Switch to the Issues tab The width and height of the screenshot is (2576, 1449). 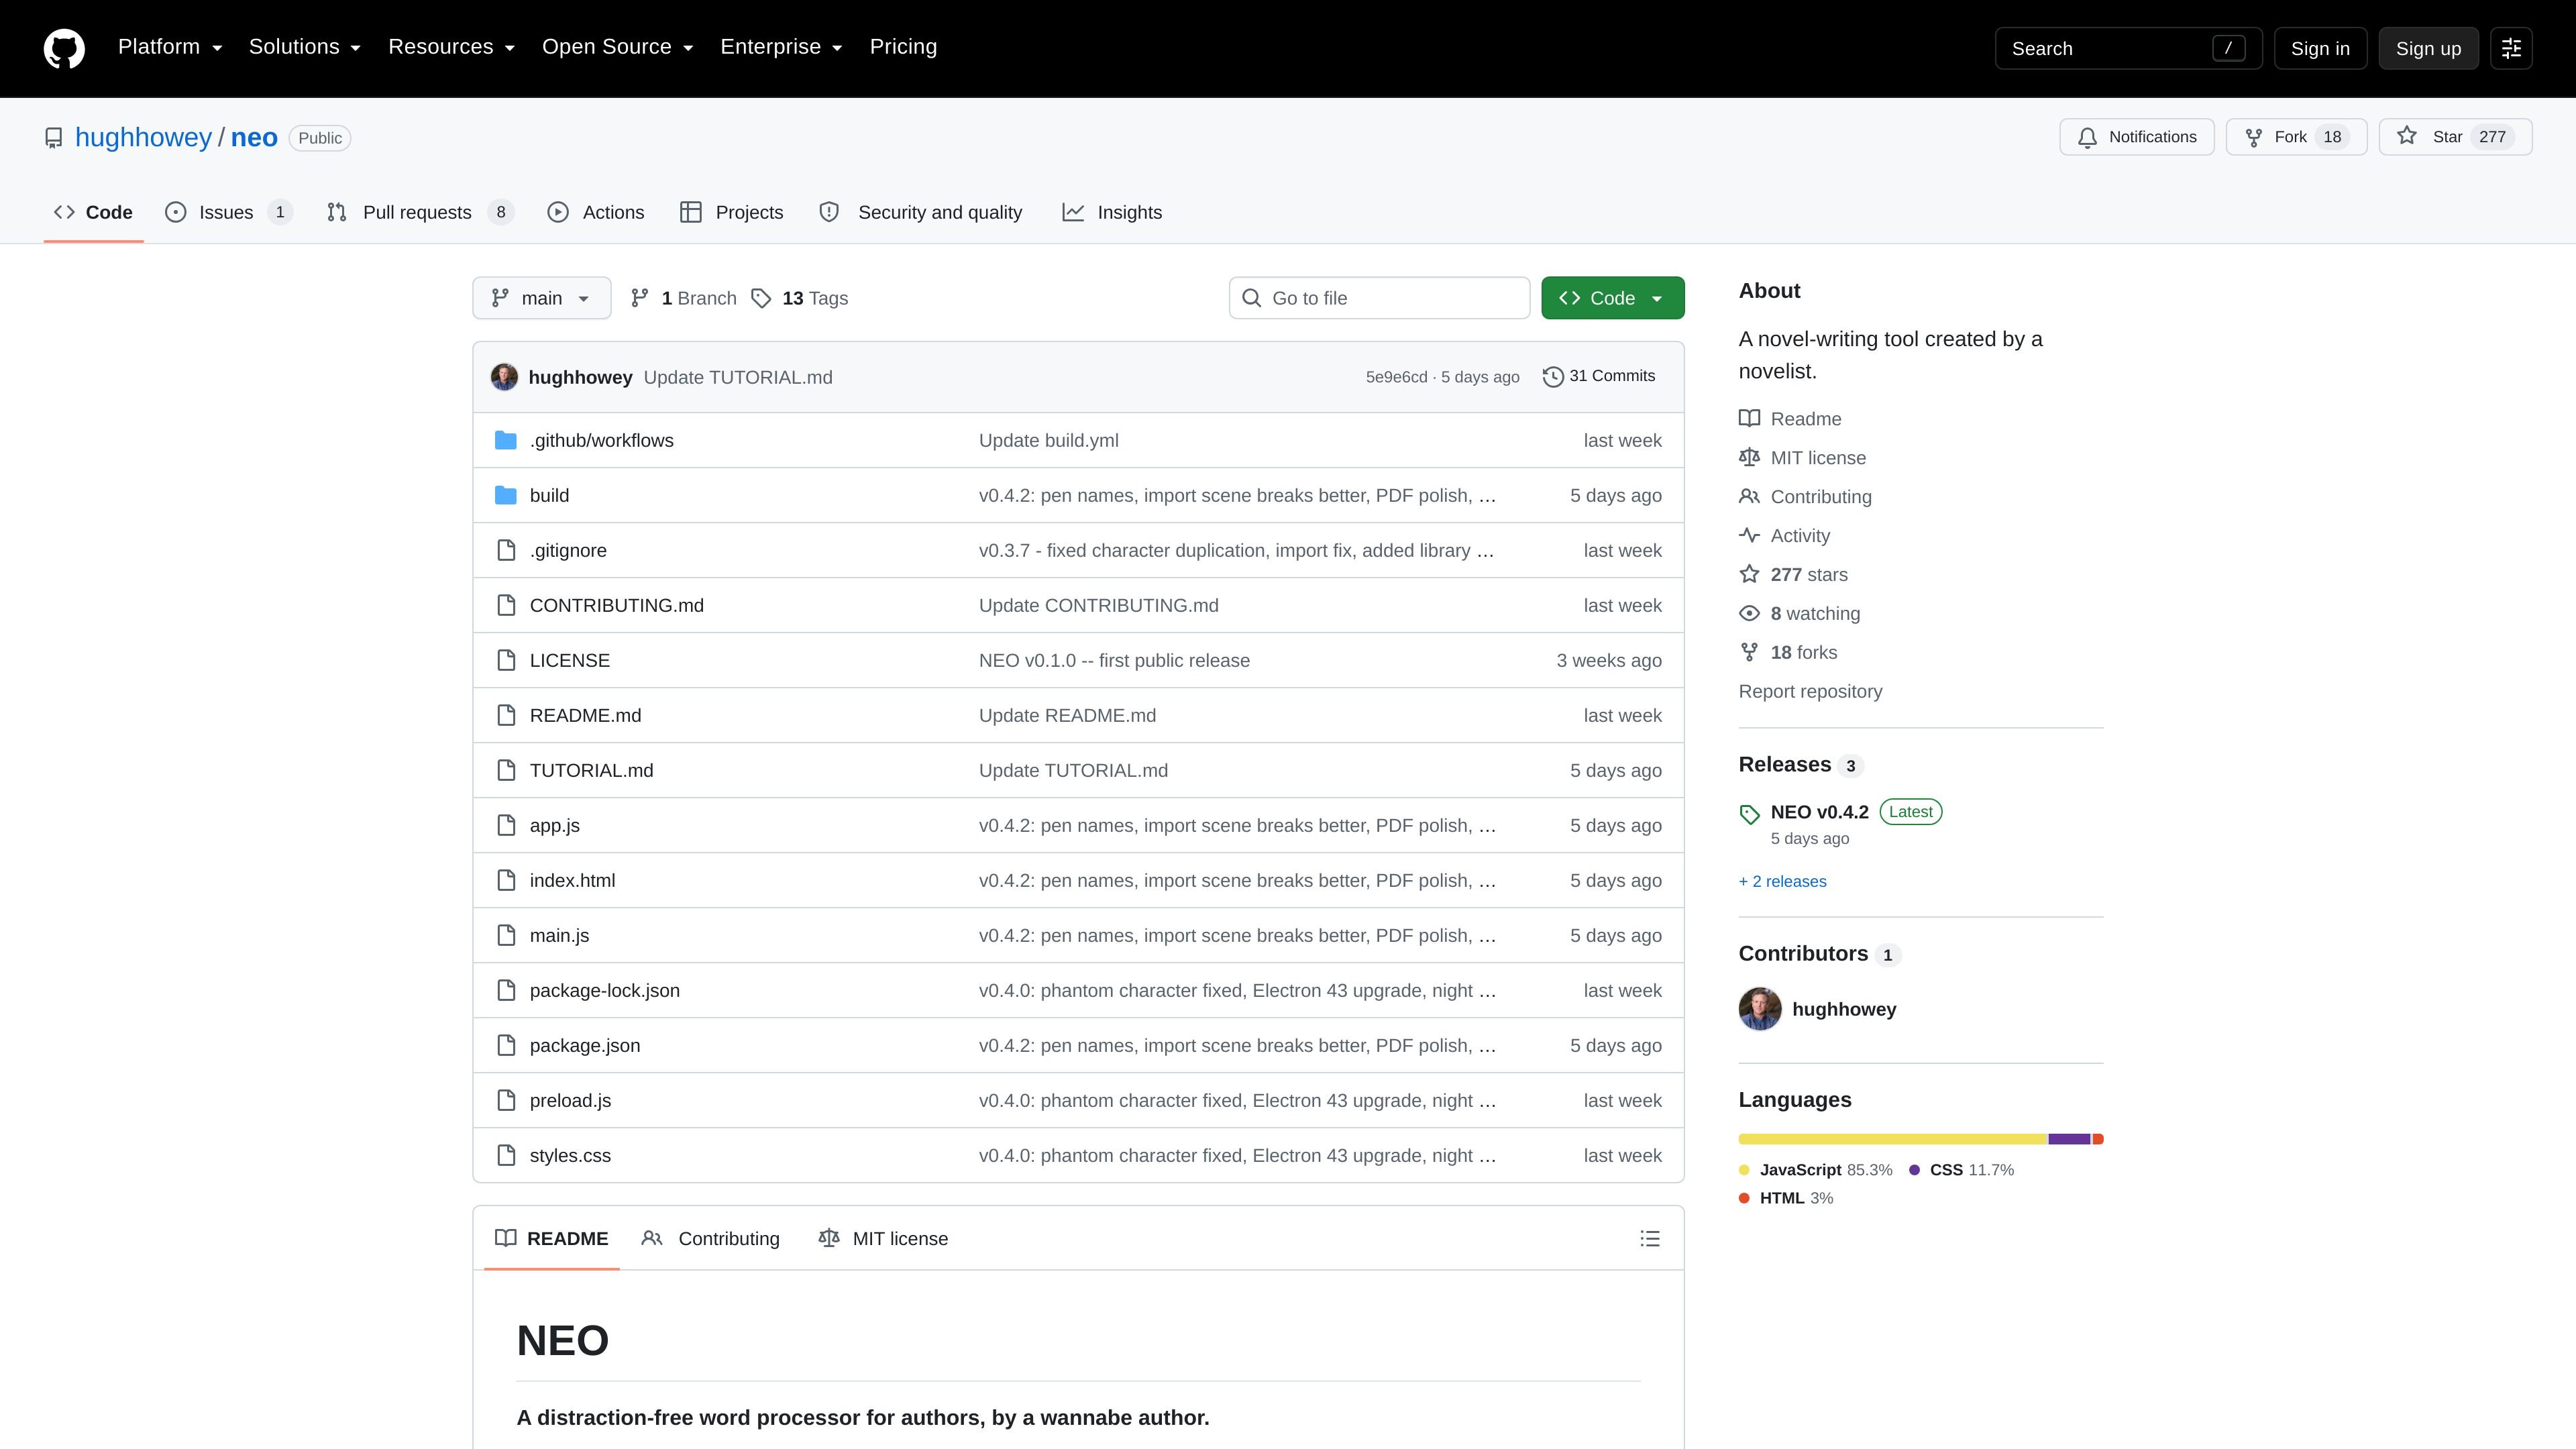228,212
